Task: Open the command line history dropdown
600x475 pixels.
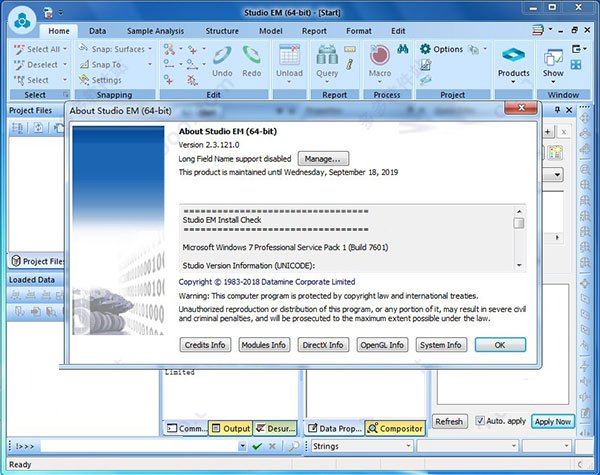Action: (x=242, y=446)
